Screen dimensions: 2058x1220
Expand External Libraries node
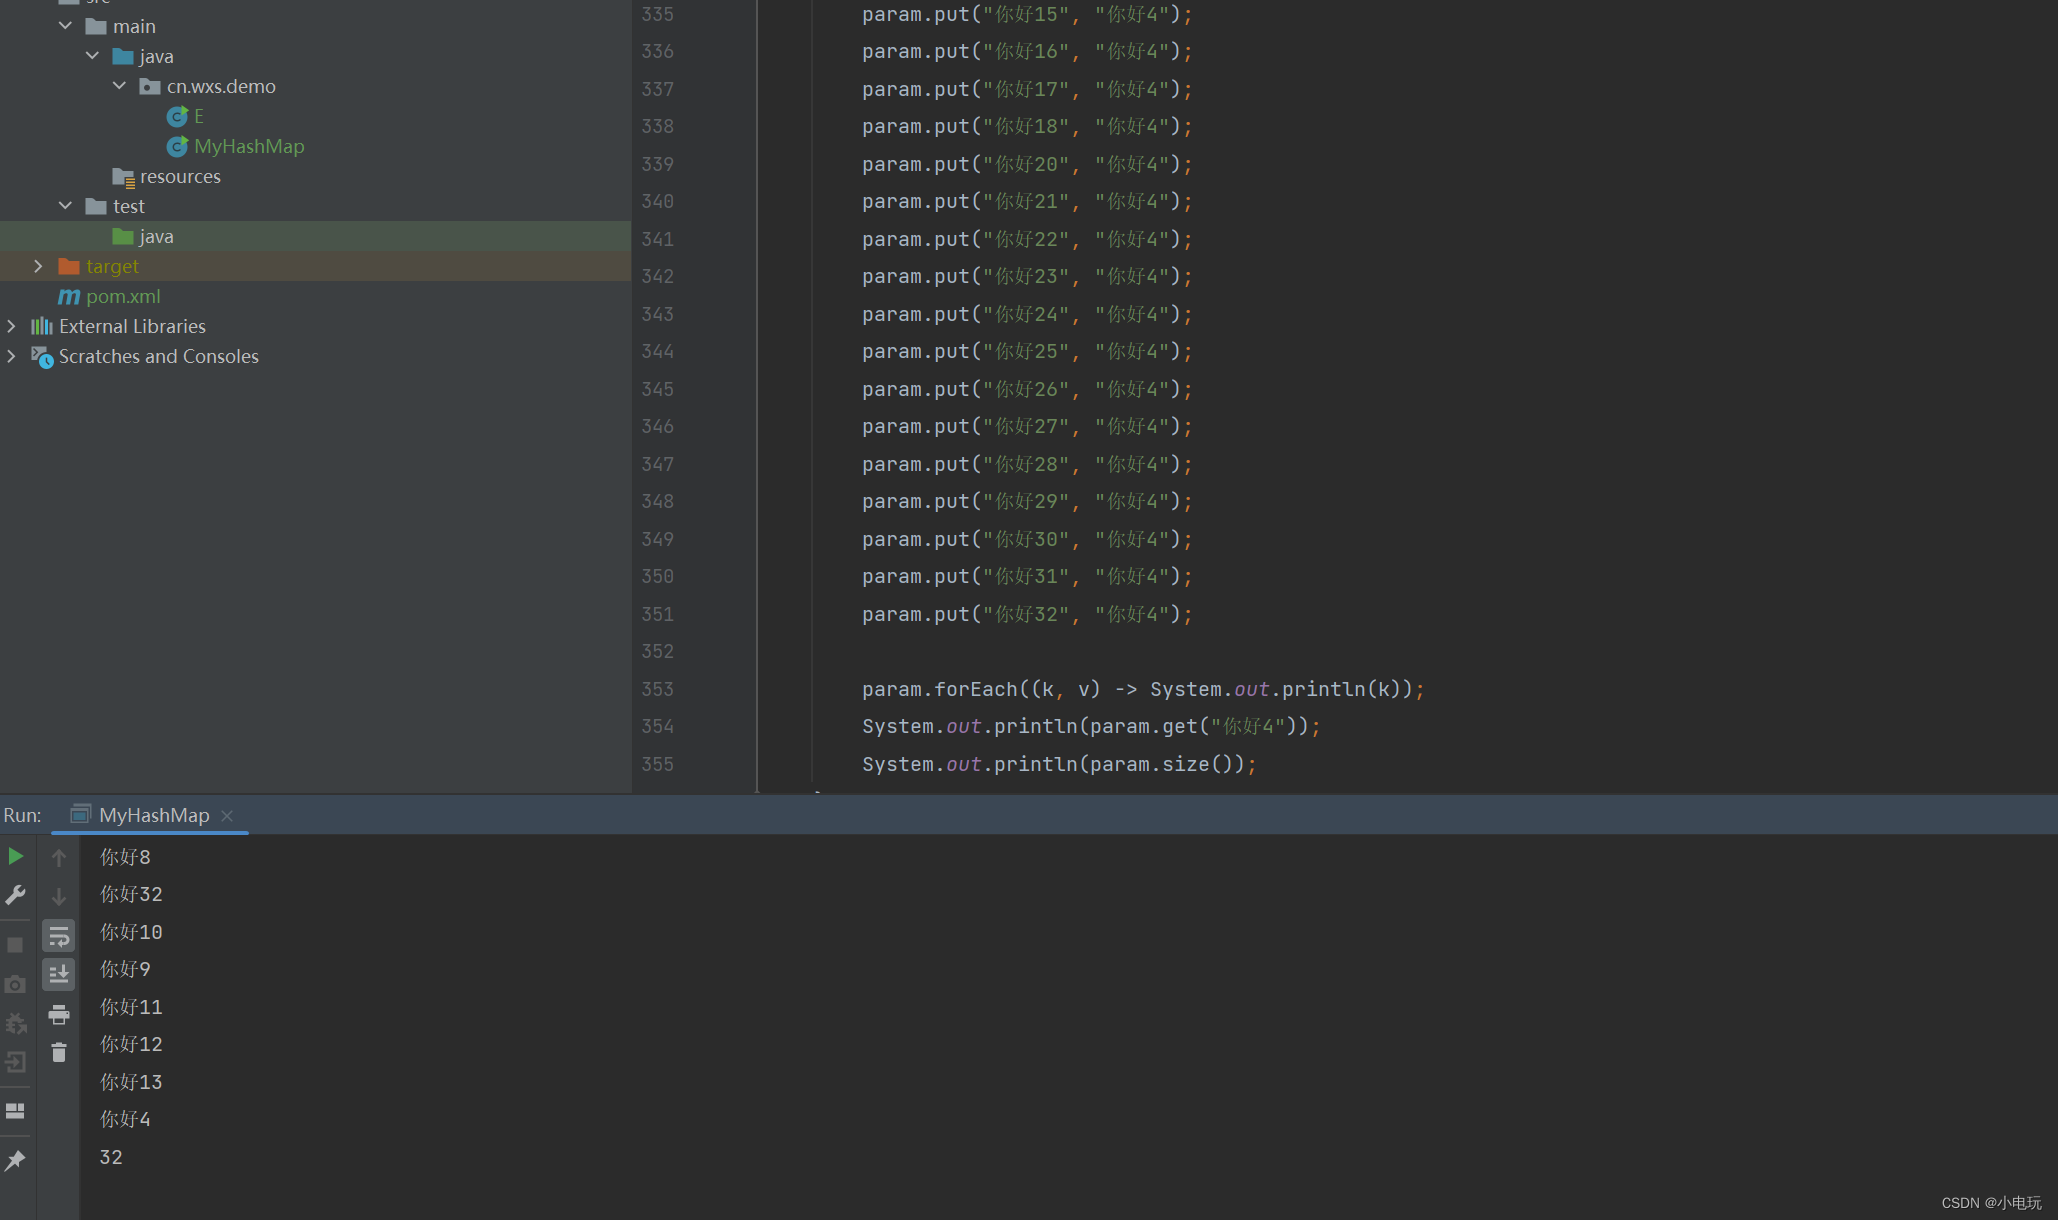pos(11,326)
